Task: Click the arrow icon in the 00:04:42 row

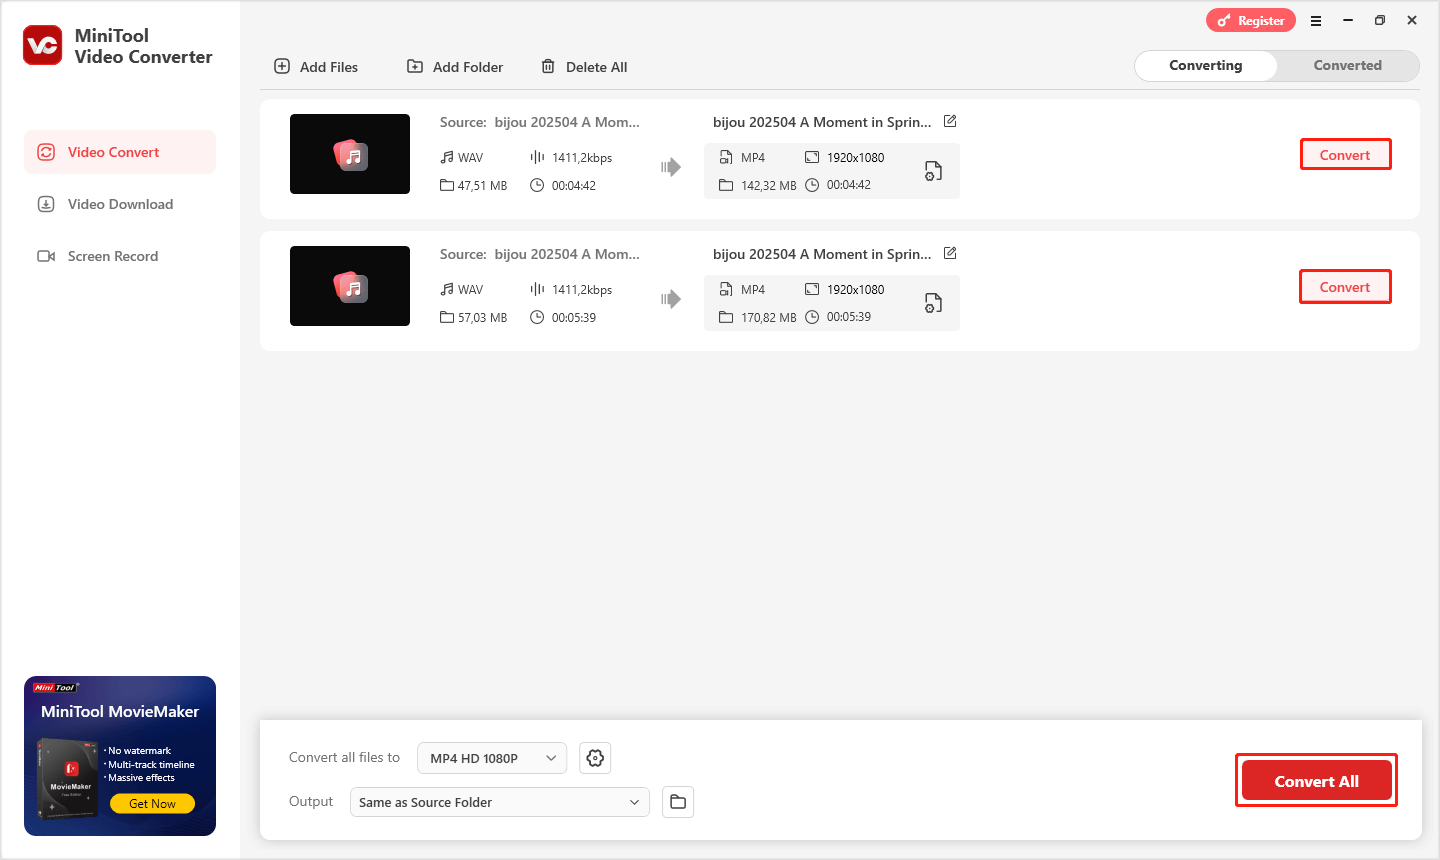Action: pos(671,167)
